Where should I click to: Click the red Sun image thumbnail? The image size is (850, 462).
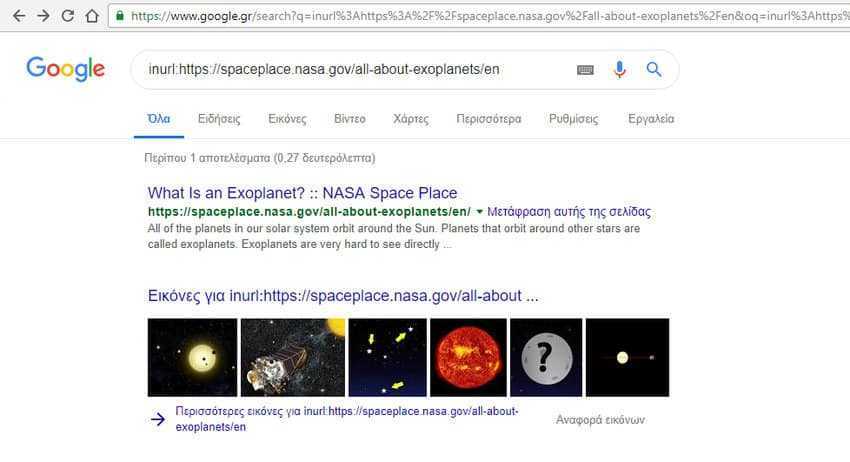(x=468, y=357)
